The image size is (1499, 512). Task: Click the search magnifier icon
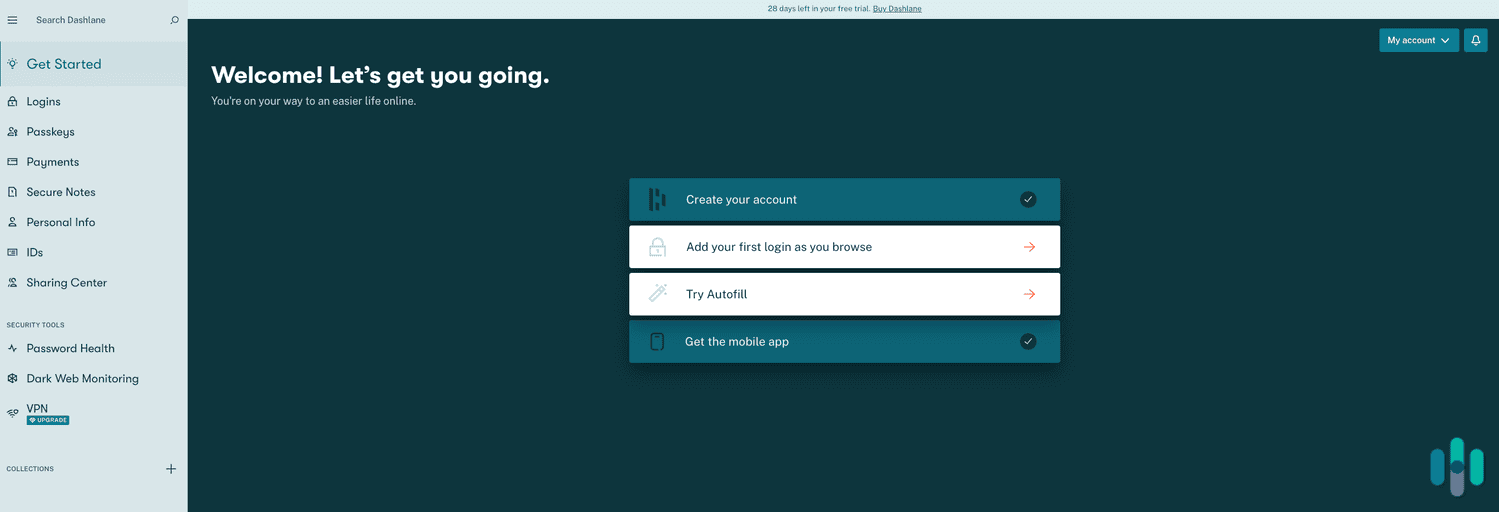pos(174,20)
